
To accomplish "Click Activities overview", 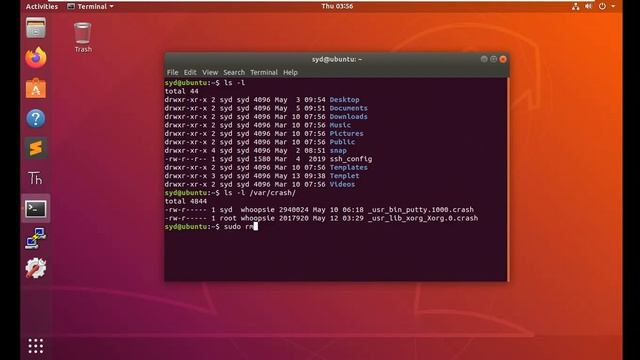I will point(42,6).
